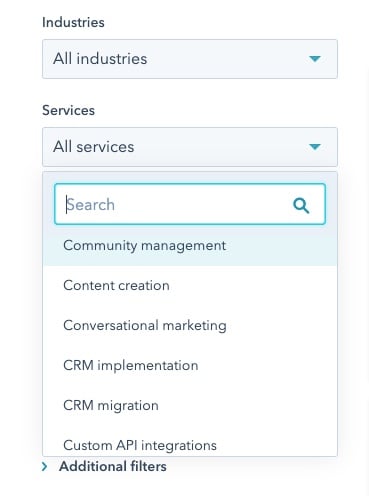Select Content creation option
Screen dimensions: 369x496
[190, 286]
